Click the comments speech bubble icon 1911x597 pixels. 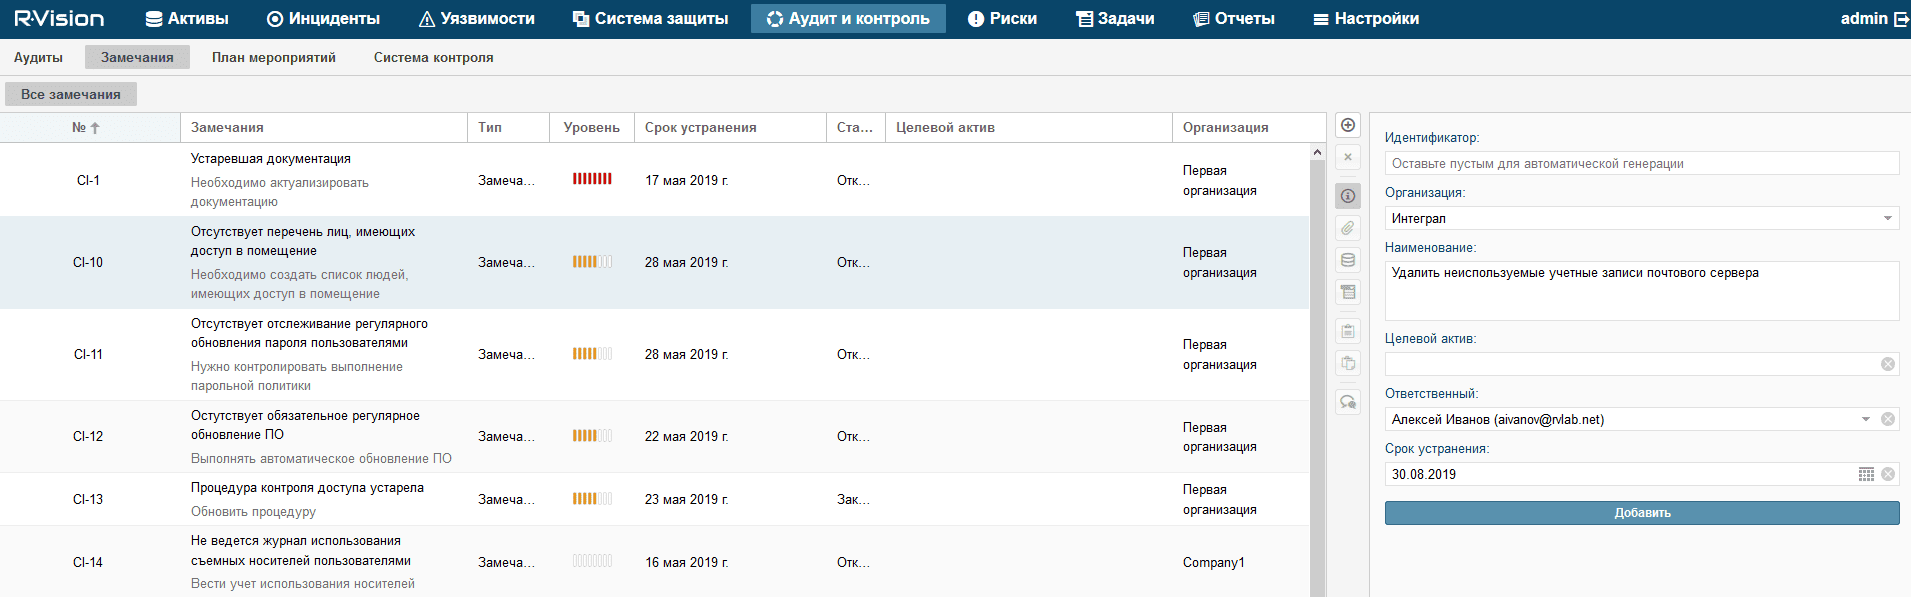[1348, 402]
